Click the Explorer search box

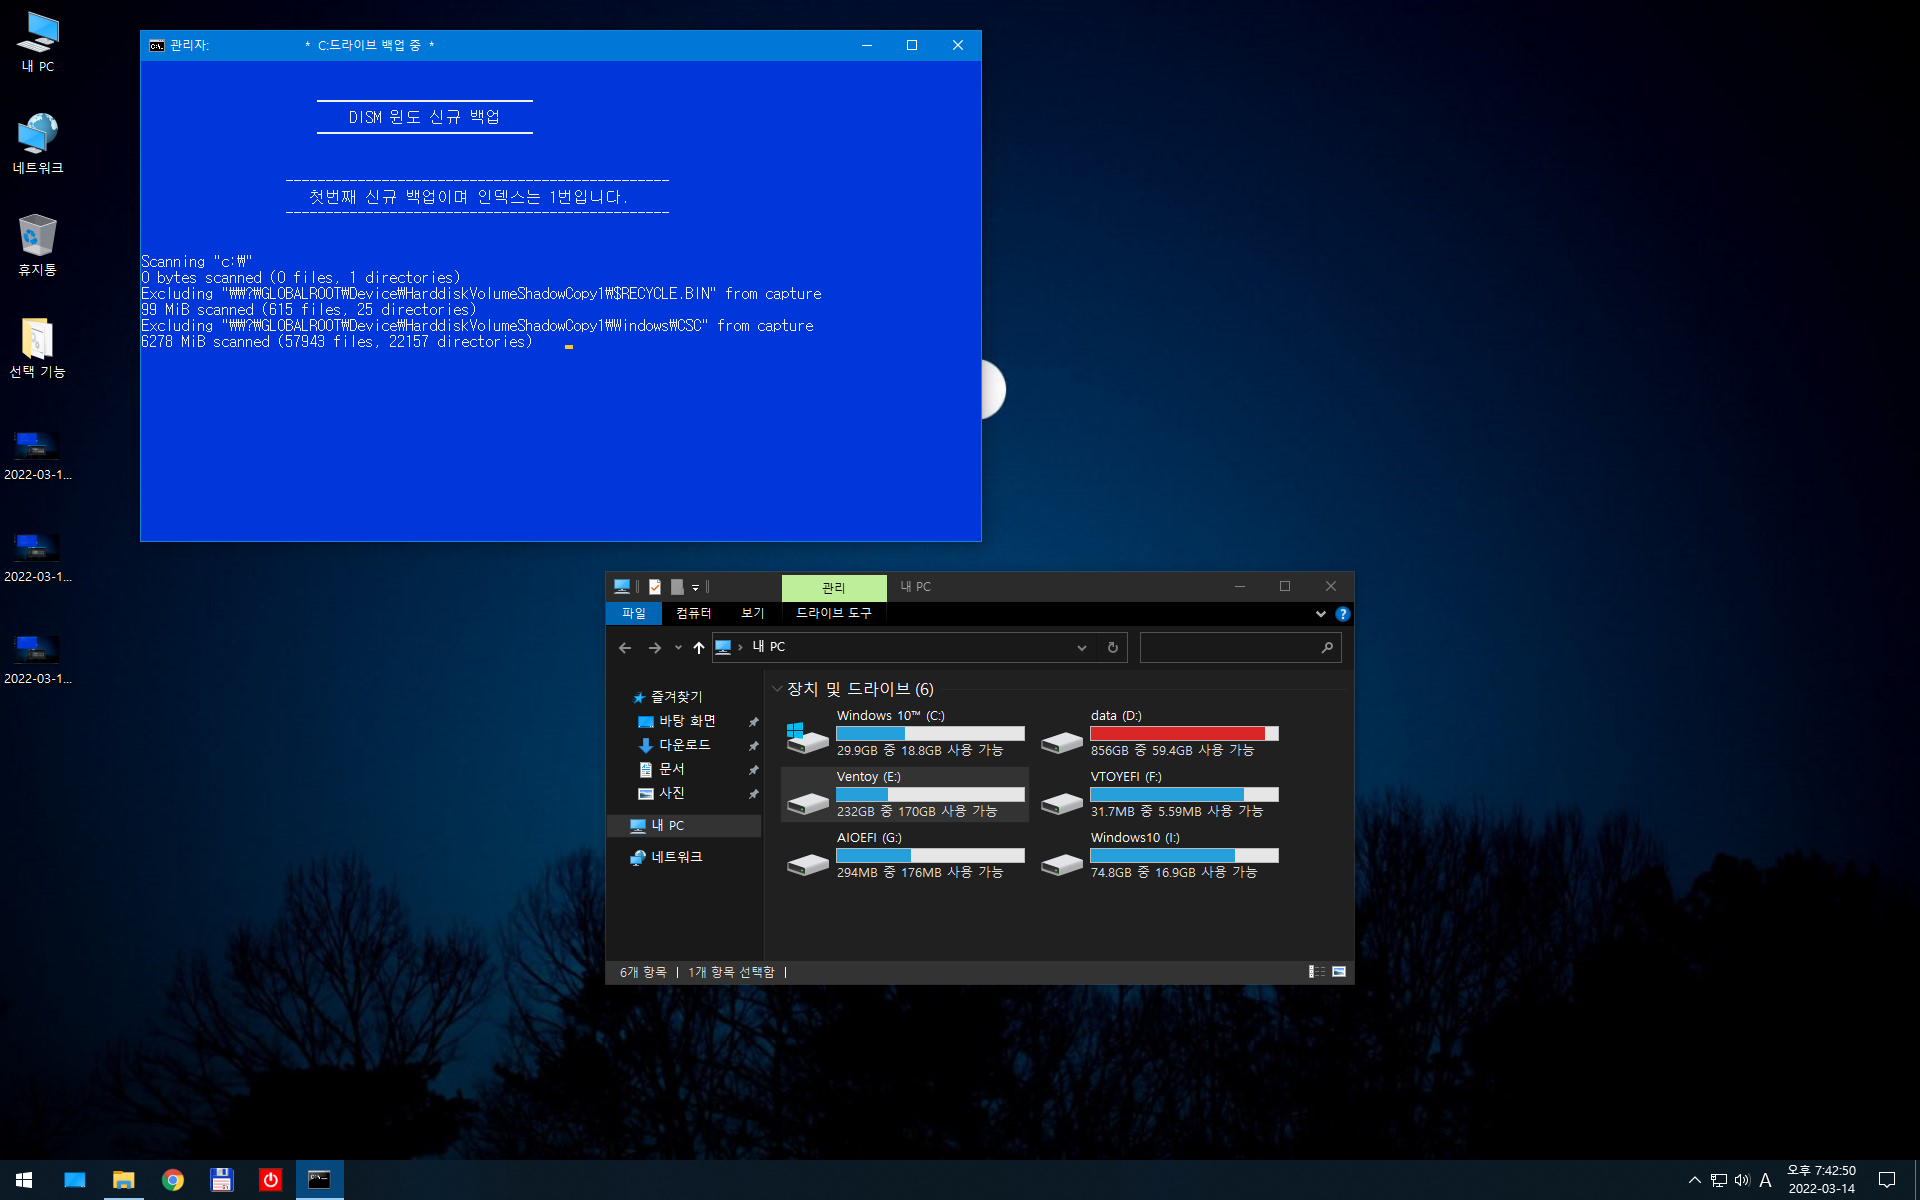[1240, 647]
